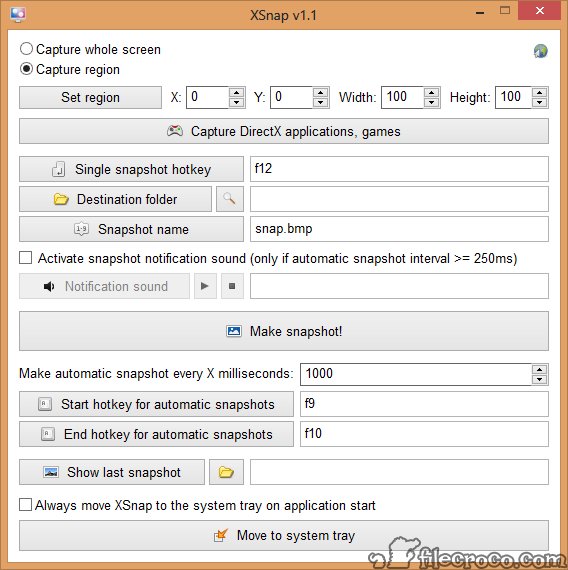568x570 pixels.
Task: Increase the Height value
Action: point(539,92)
